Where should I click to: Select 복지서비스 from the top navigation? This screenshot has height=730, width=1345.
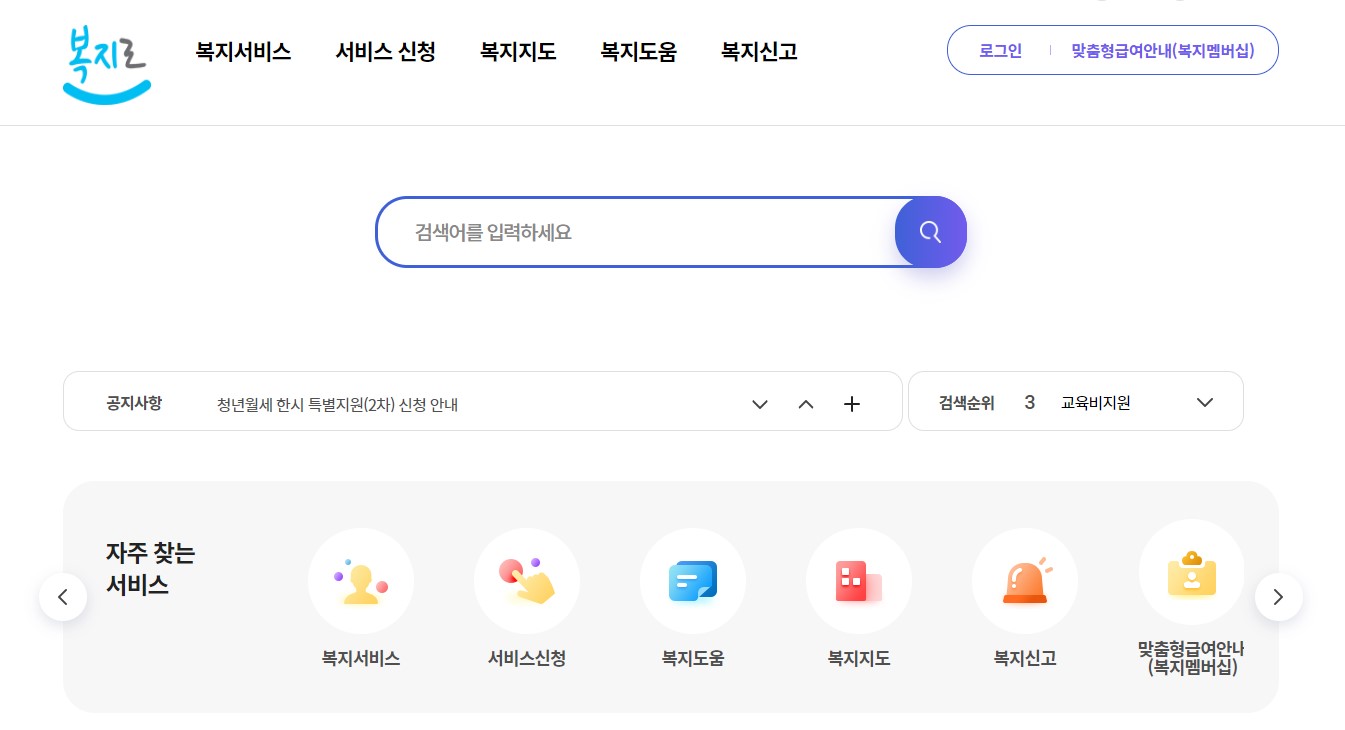[x=242, y=52]
